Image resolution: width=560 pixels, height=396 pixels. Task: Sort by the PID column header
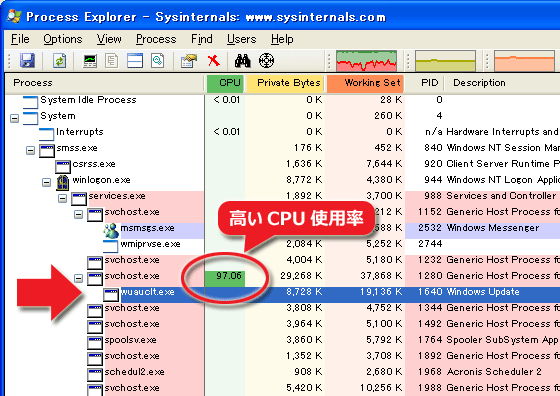click(425, 83)
